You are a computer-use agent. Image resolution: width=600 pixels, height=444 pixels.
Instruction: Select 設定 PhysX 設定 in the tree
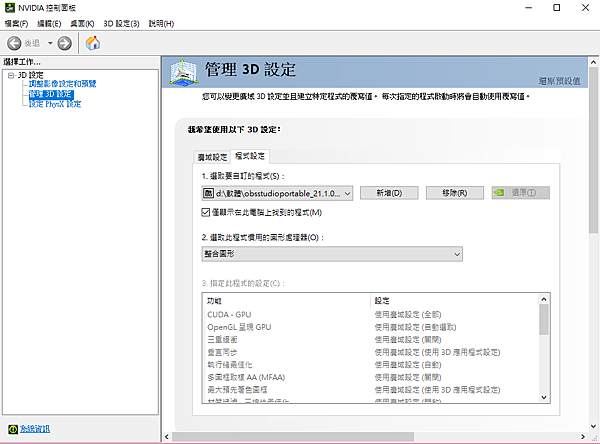55,104
